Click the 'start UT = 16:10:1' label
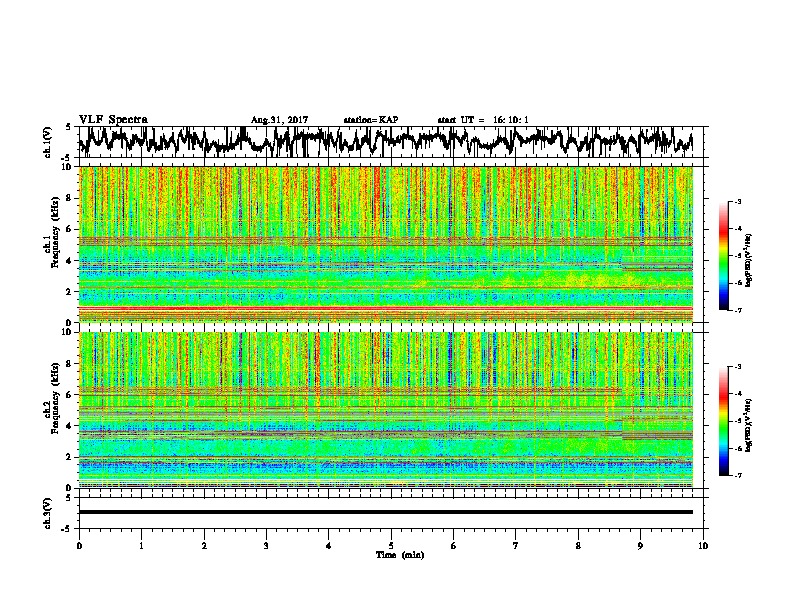The height and width of the screenshot is (612, 792). click(x=483, y=120)
